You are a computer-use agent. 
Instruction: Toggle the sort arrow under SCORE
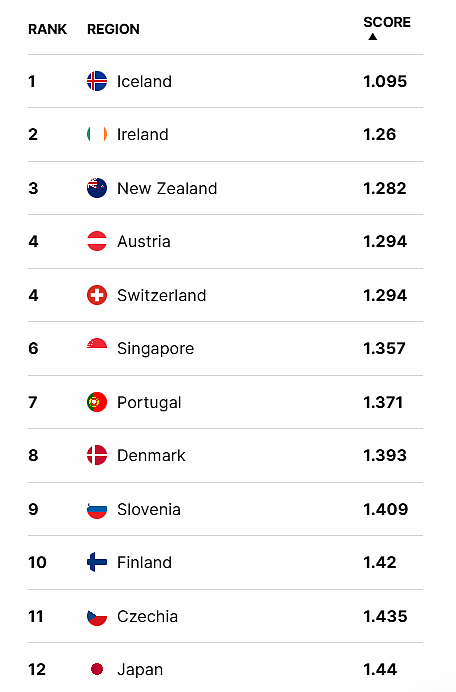coord(373,37)
